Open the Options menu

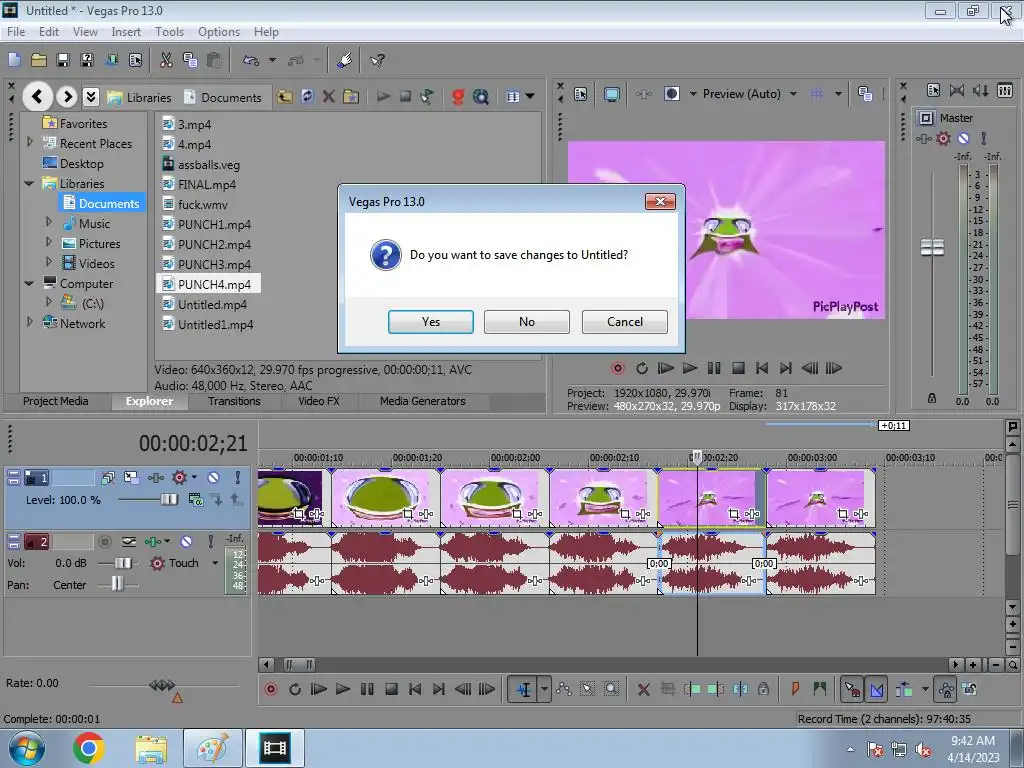pyautogui.click(x=219, y=31)
